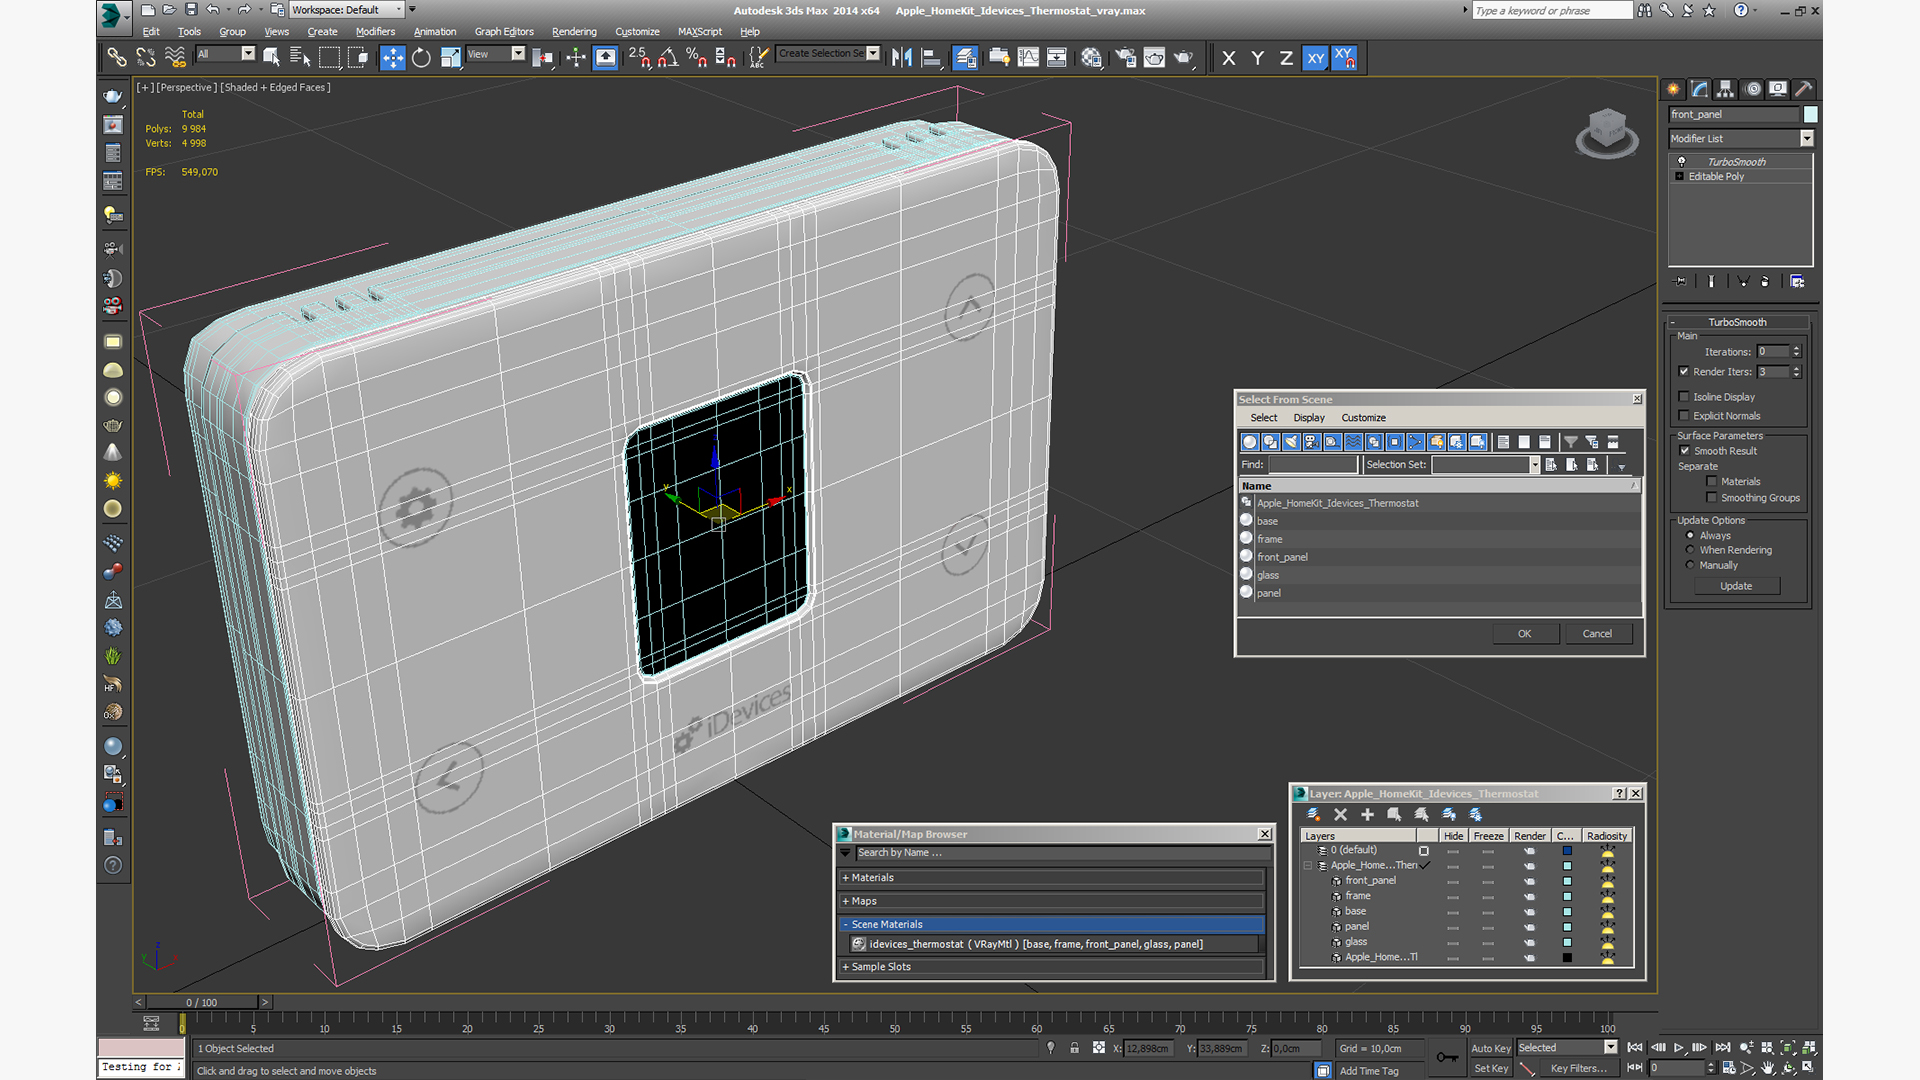This screenshot has width=1920, height=1080.
Task: Open the selection filter All dropdown
Action: [x=248, y=54]
